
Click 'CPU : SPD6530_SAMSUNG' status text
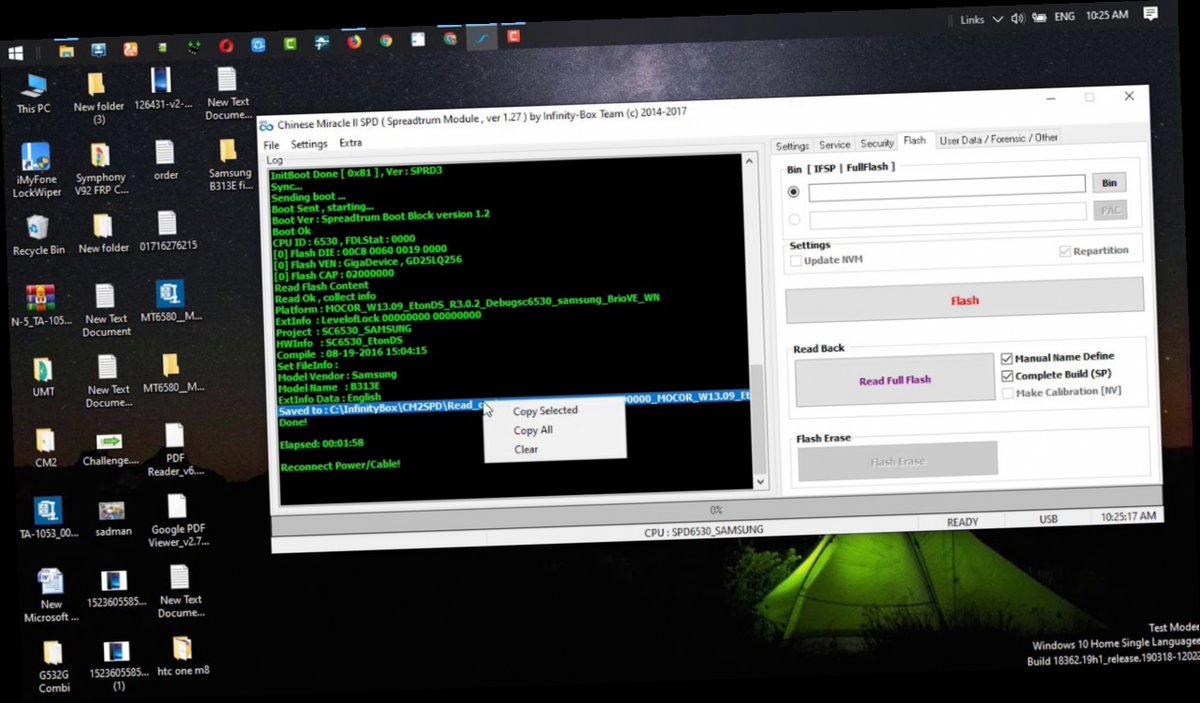click(x=704, y=530)
